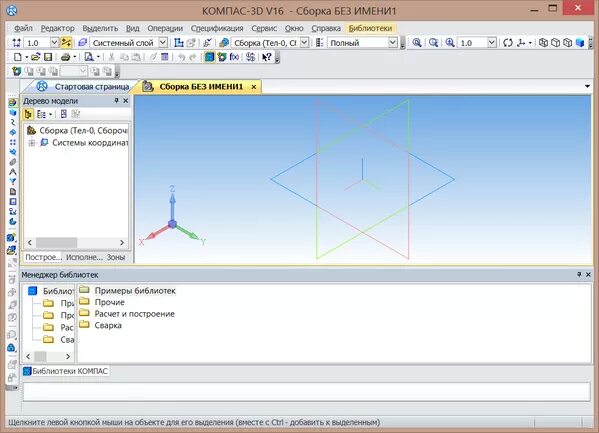Open the Прочие folder in library list
The height and width of the screenshot is (433, 599).
pos(102,302)
